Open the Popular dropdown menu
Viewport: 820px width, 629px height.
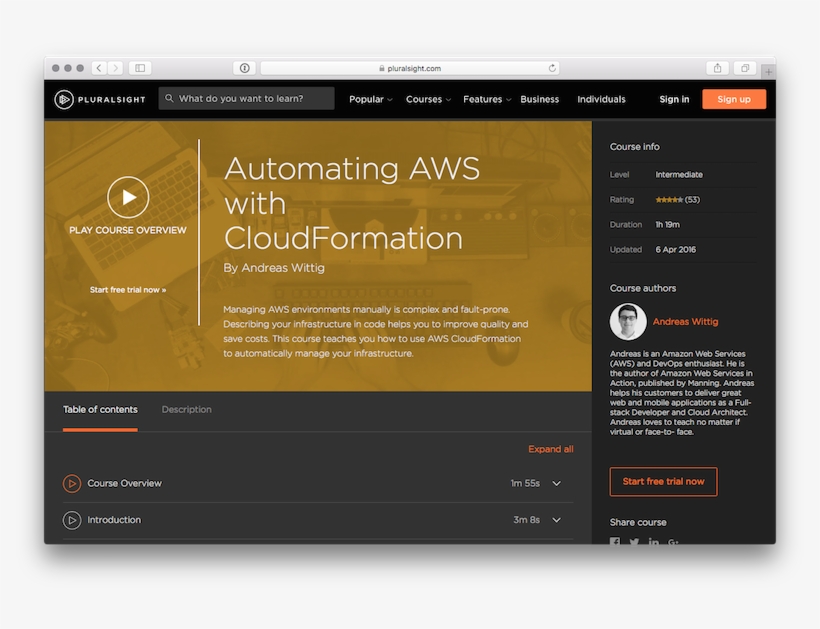click(370, 99)
